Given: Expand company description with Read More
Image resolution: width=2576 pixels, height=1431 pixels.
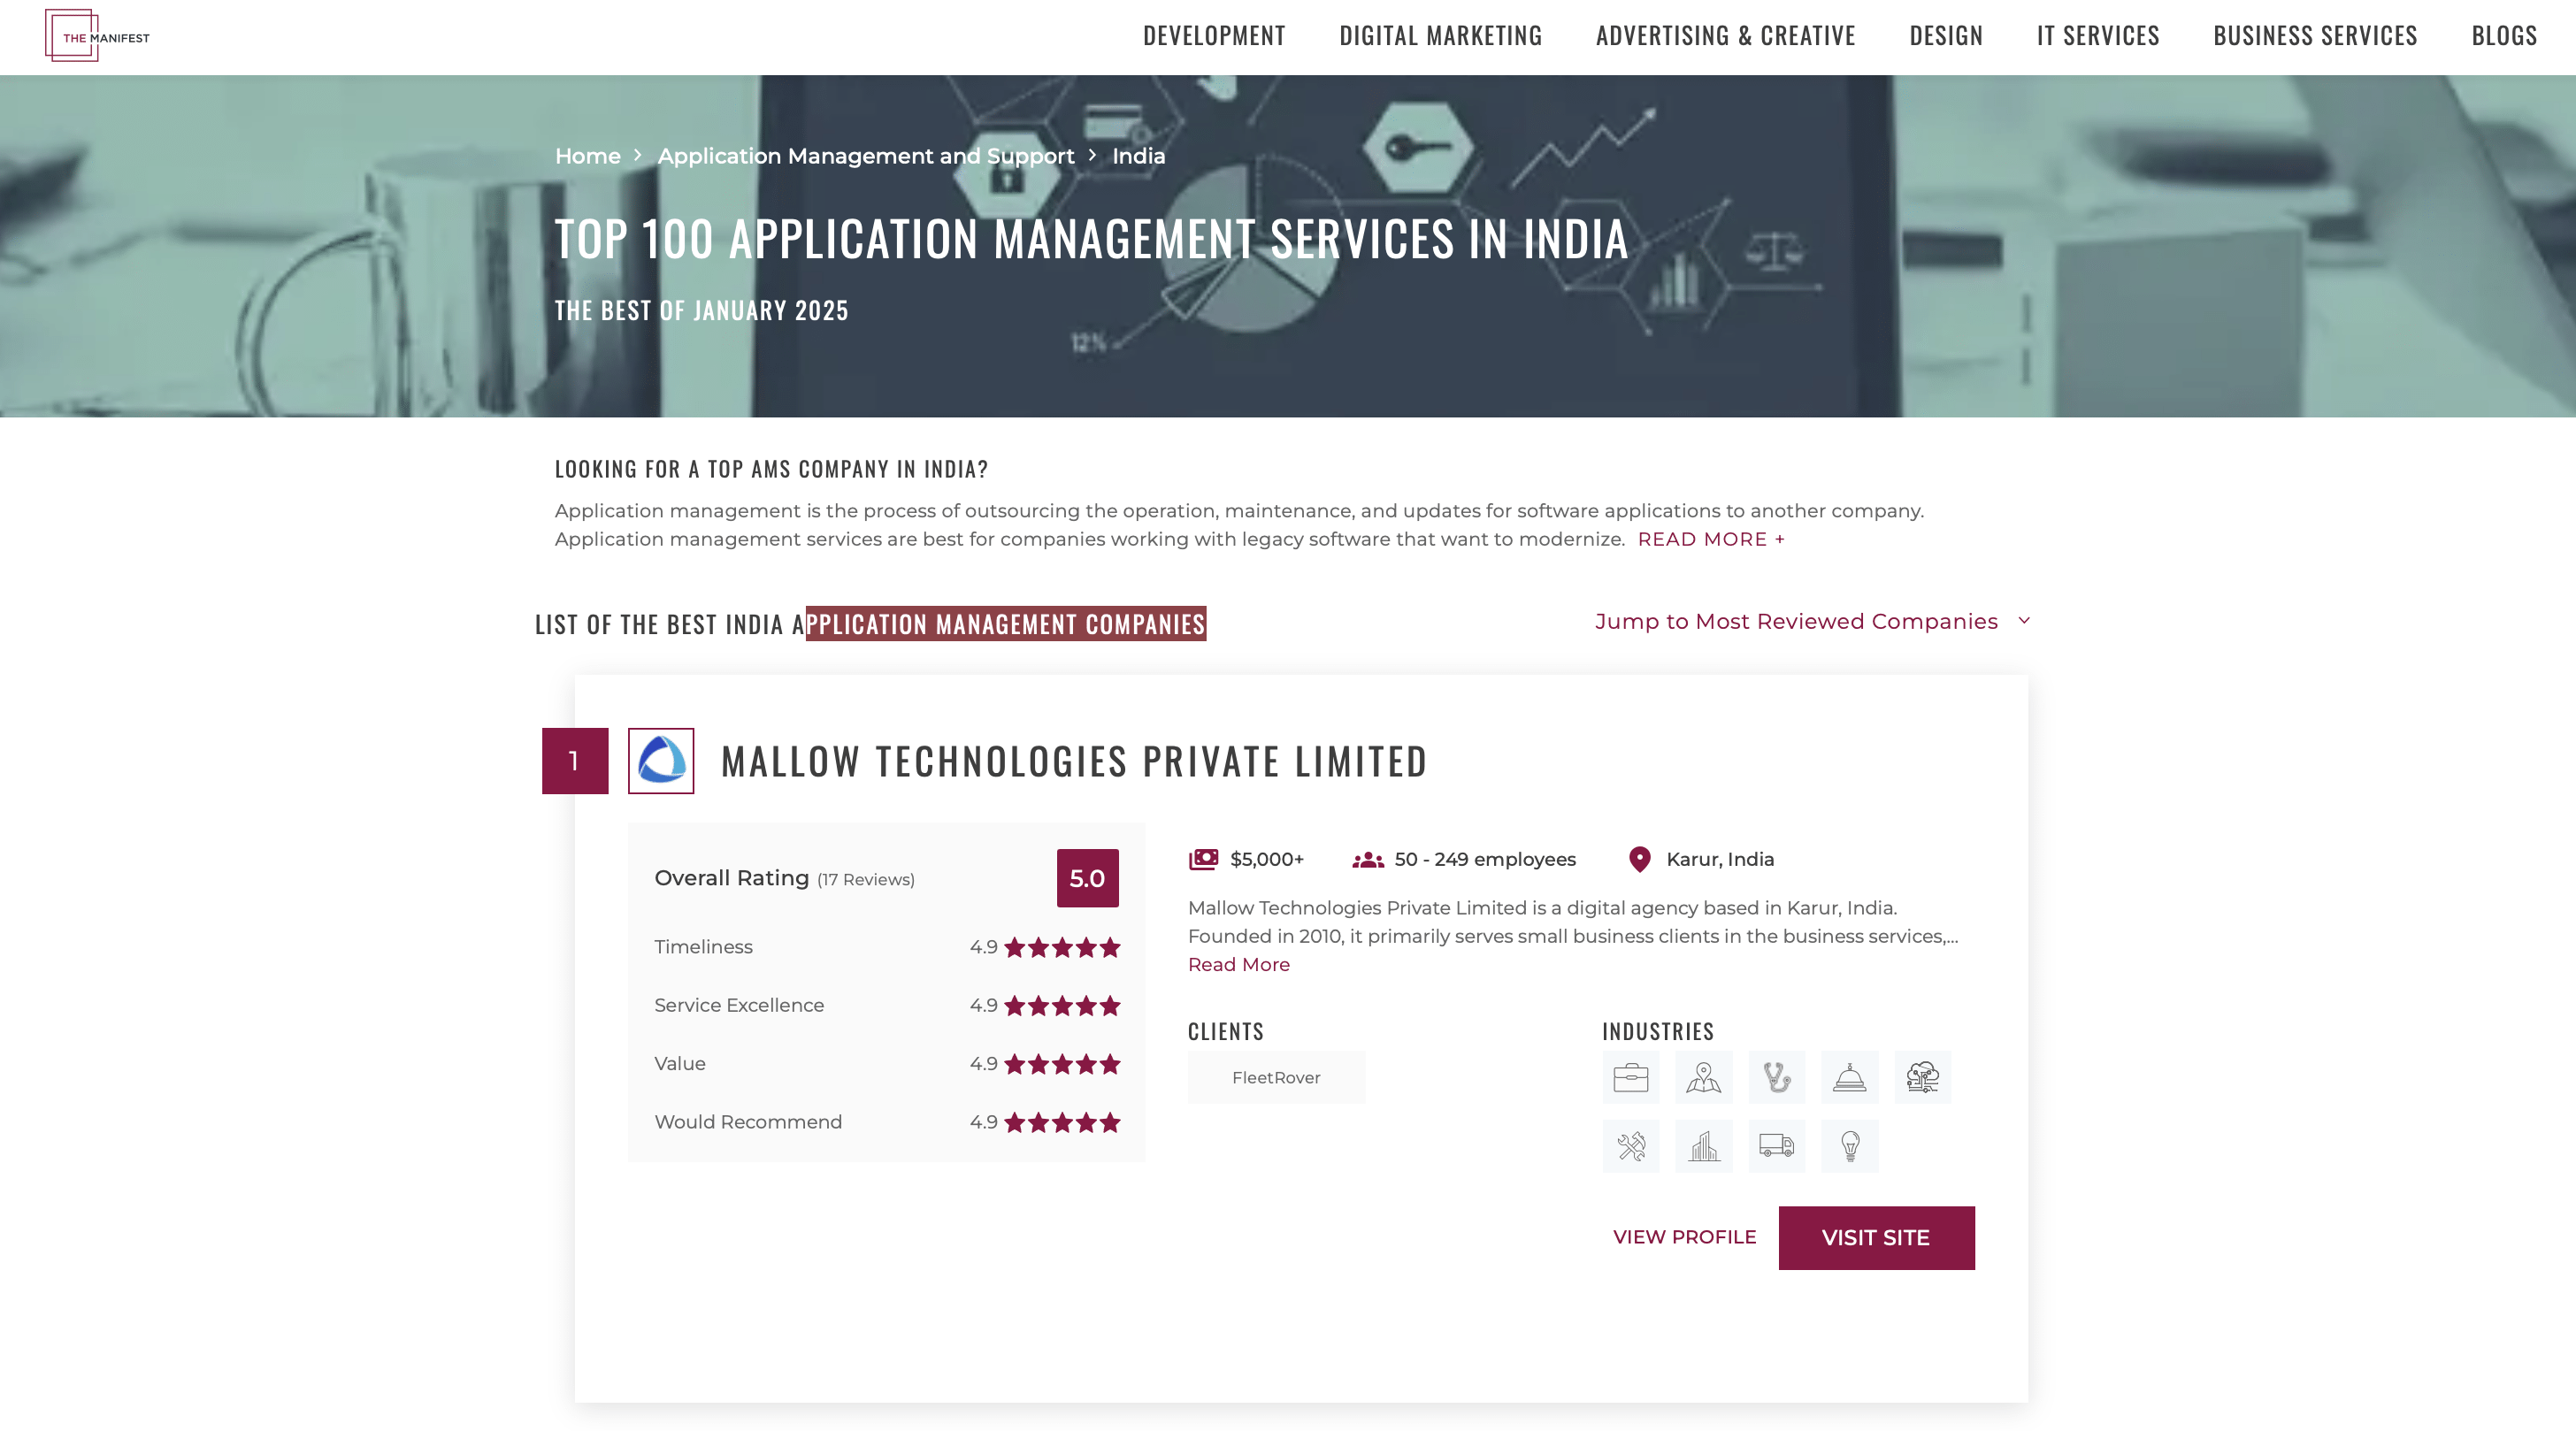Looking at the screenshot, I should point(1238,964).
